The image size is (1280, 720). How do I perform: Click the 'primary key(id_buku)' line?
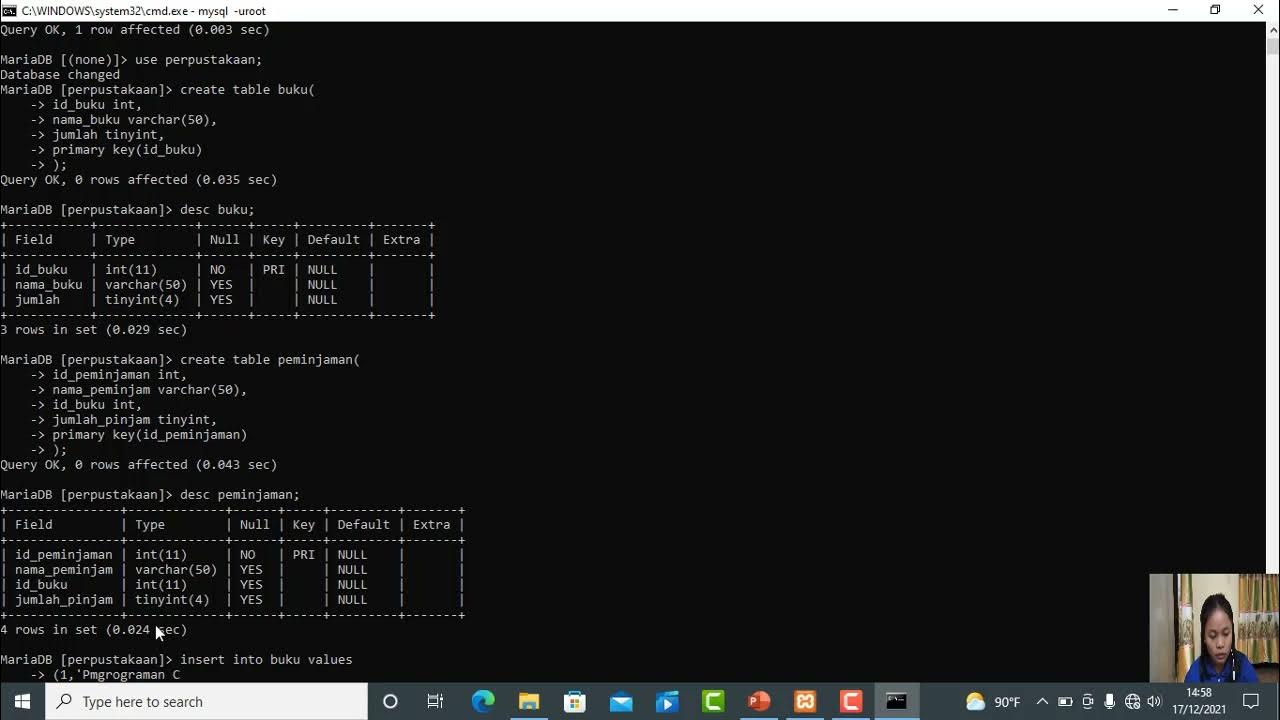(127, 150)
